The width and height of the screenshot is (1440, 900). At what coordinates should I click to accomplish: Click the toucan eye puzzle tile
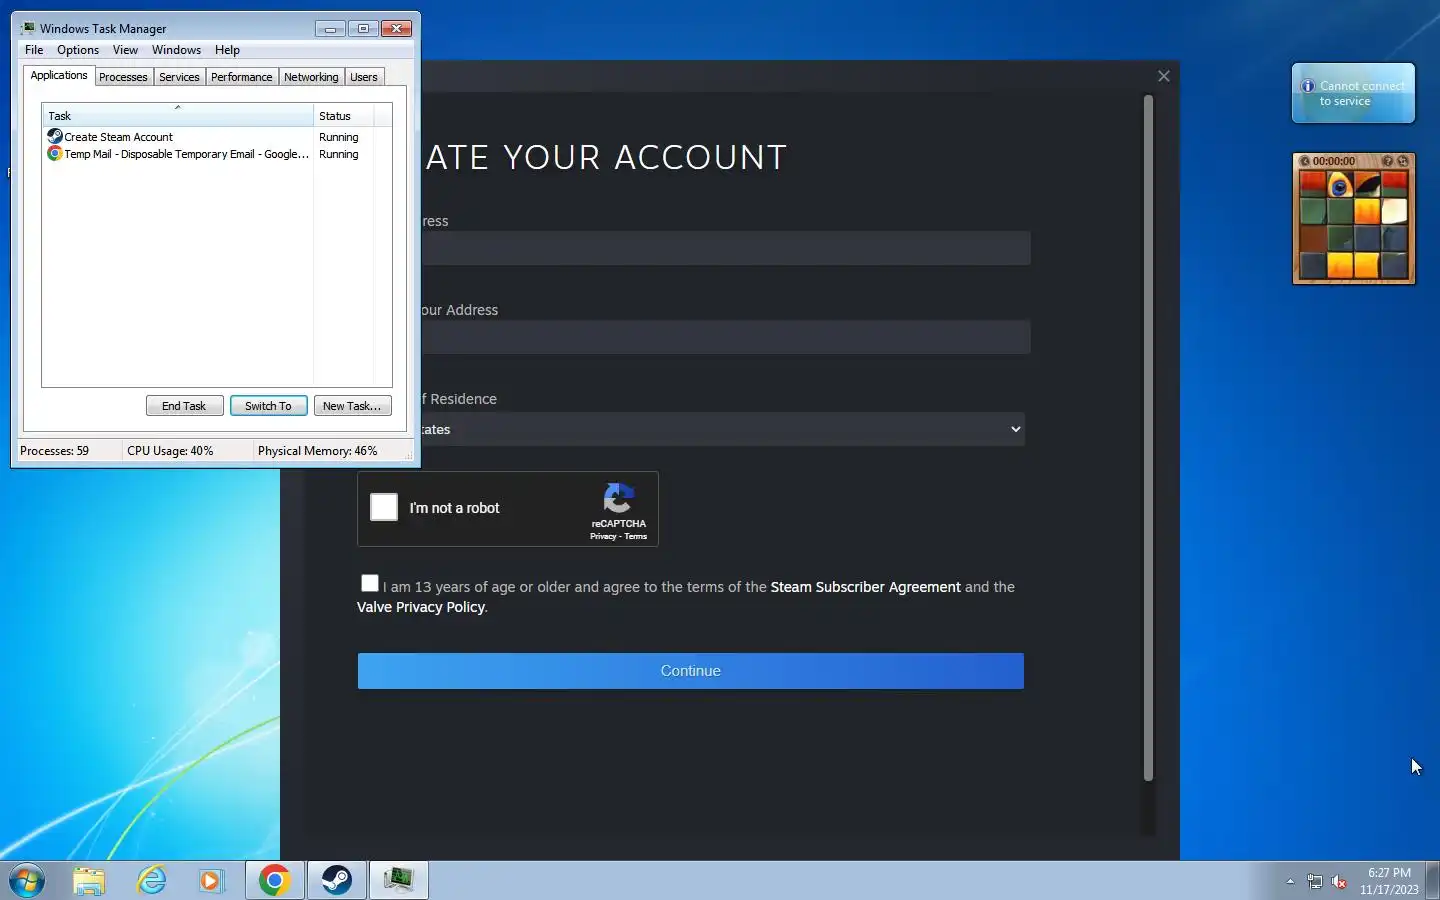point(1340,184)
